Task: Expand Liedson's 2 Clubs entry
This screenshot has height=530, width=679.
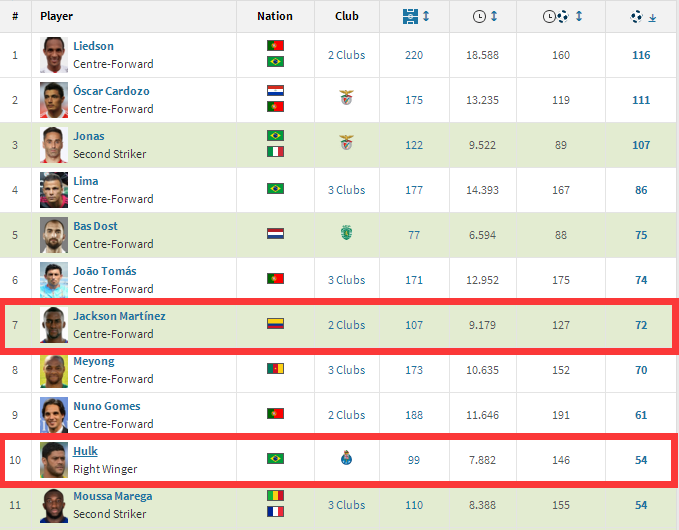Action: (346, 54)
